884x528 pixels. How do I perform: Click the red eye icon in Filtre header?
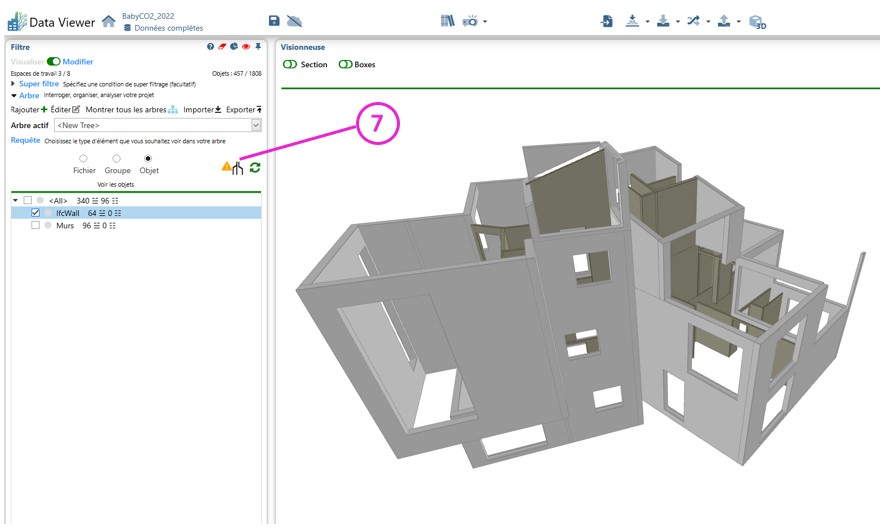245,47
